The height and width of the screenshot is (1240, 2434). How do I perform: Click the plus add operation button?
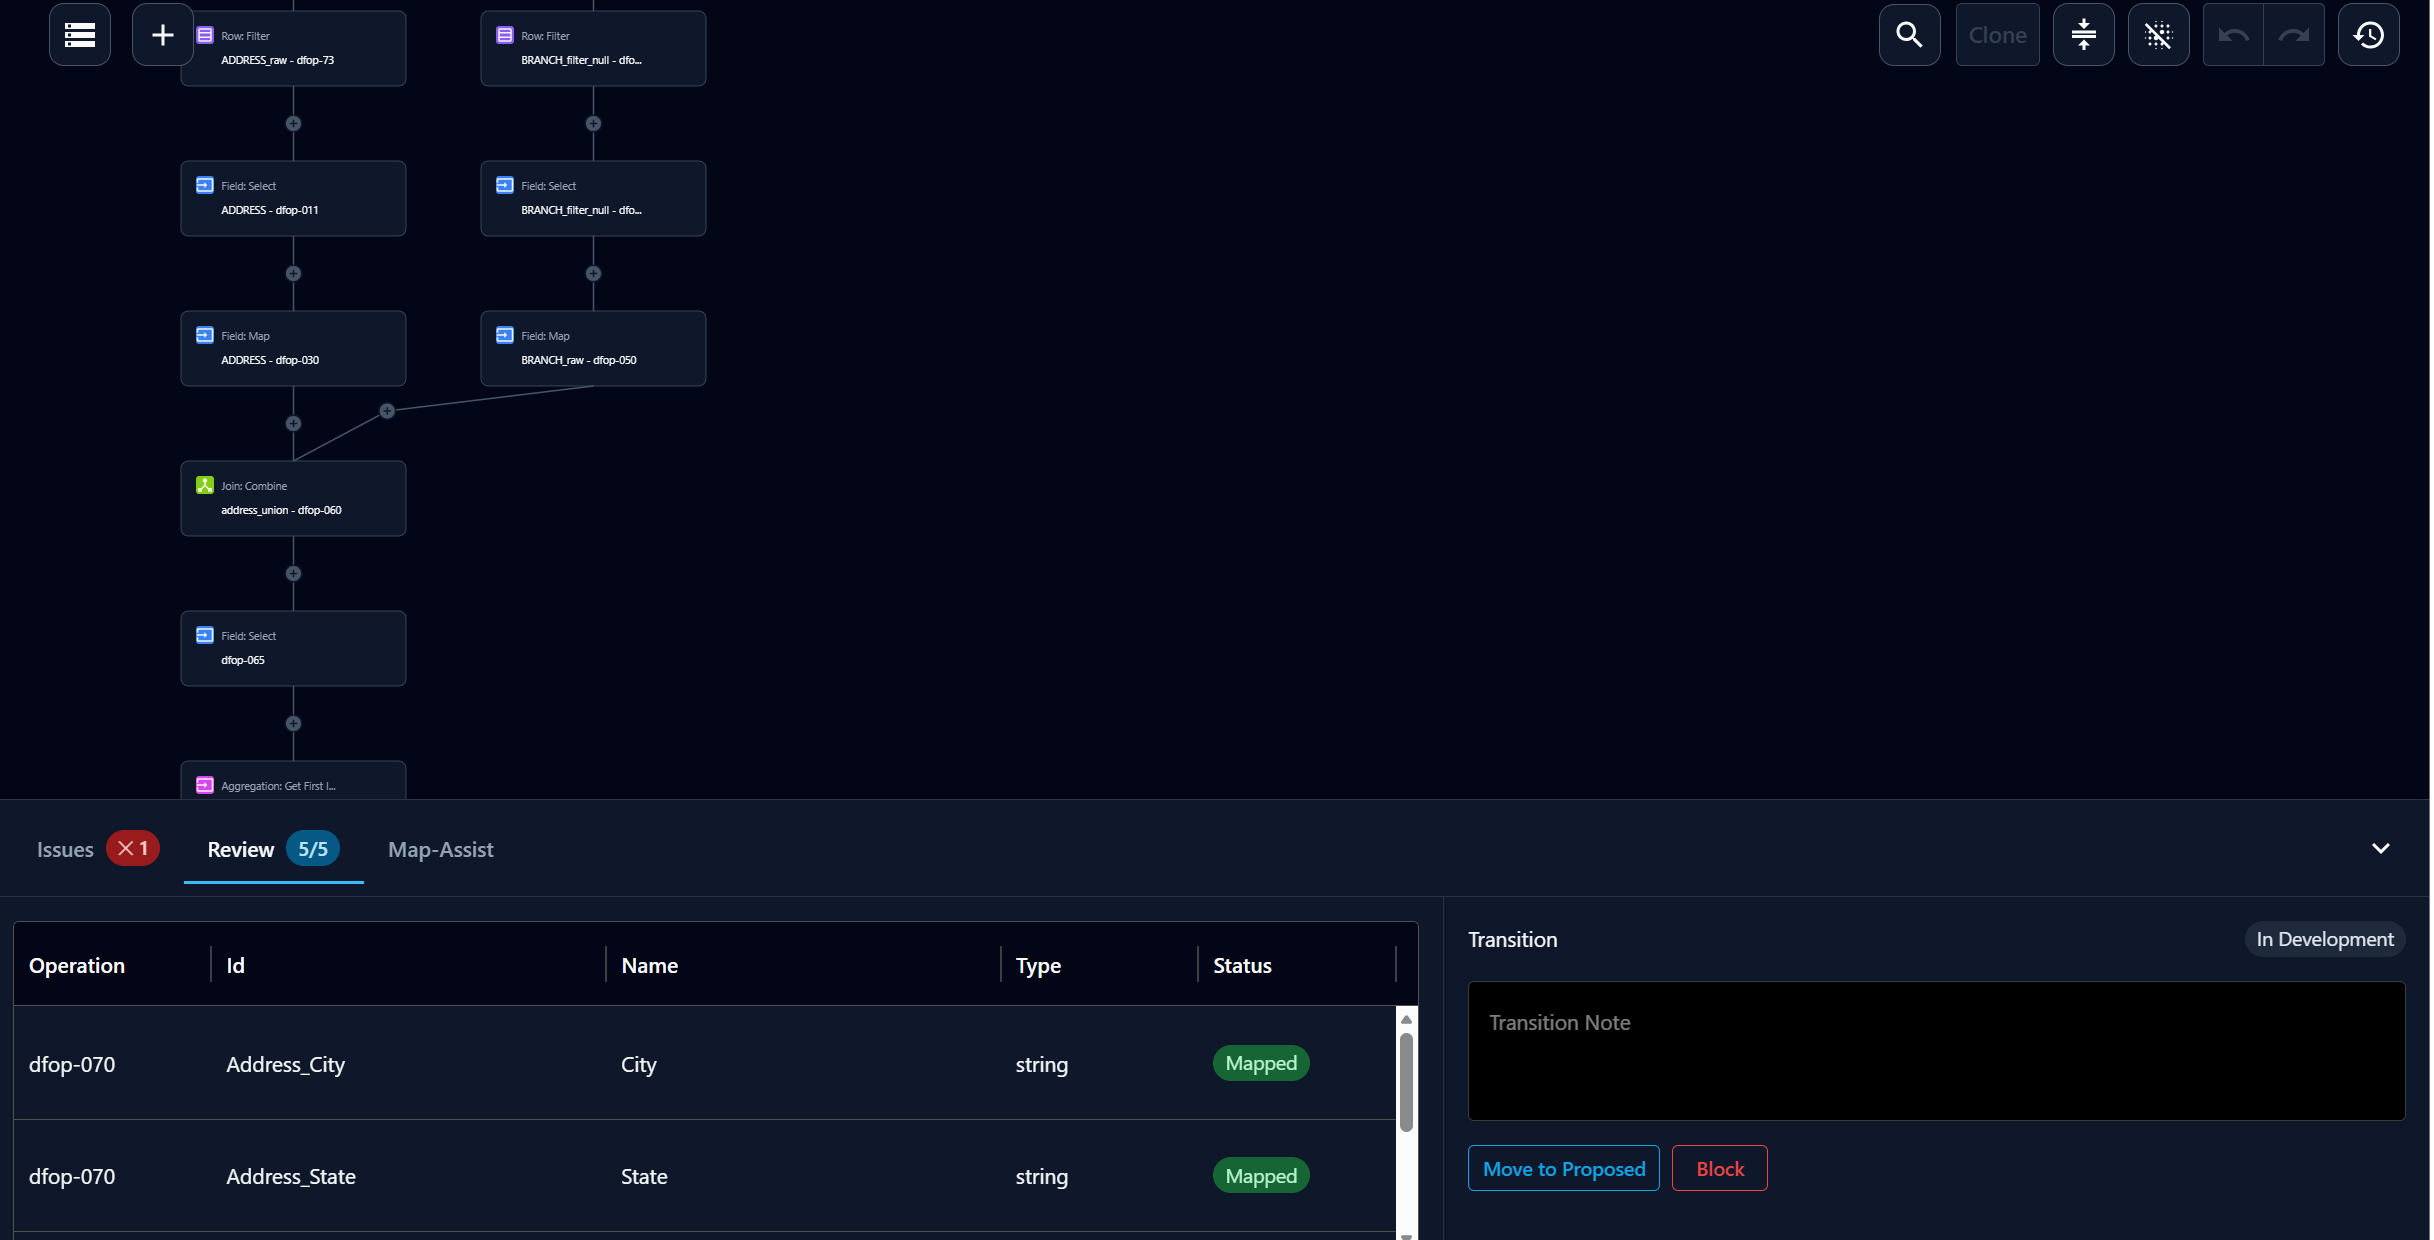(x=162, y=35)
